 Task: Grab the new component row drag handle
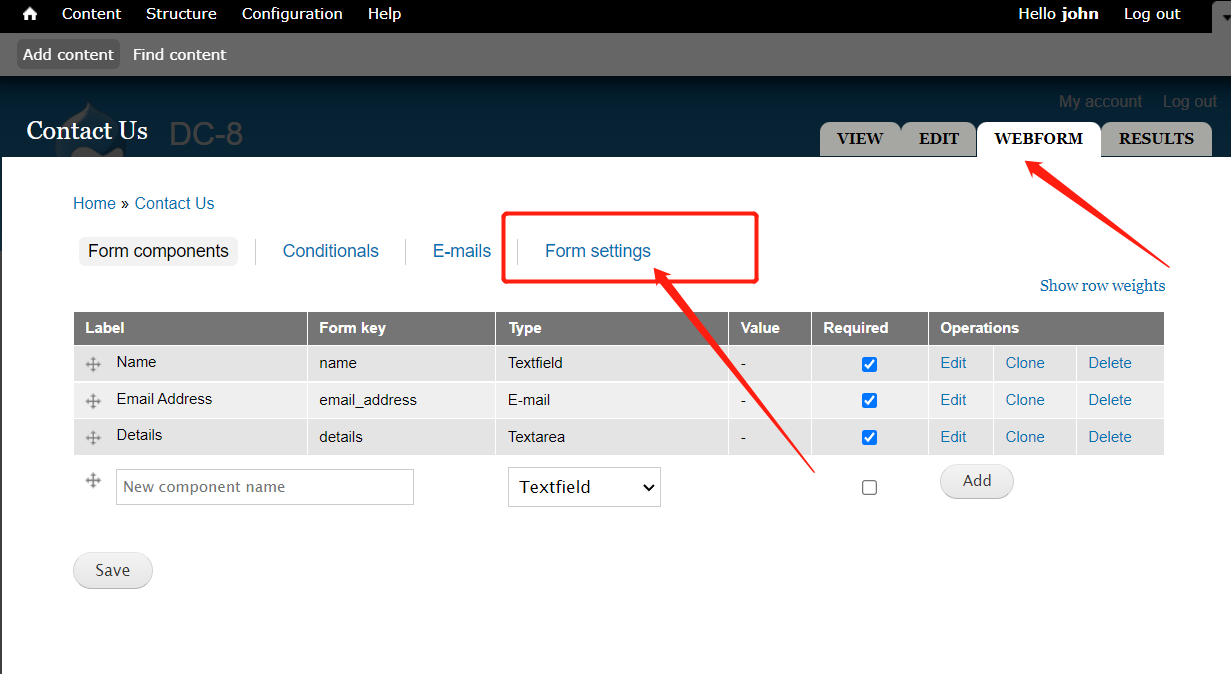[x=93, y=480]
